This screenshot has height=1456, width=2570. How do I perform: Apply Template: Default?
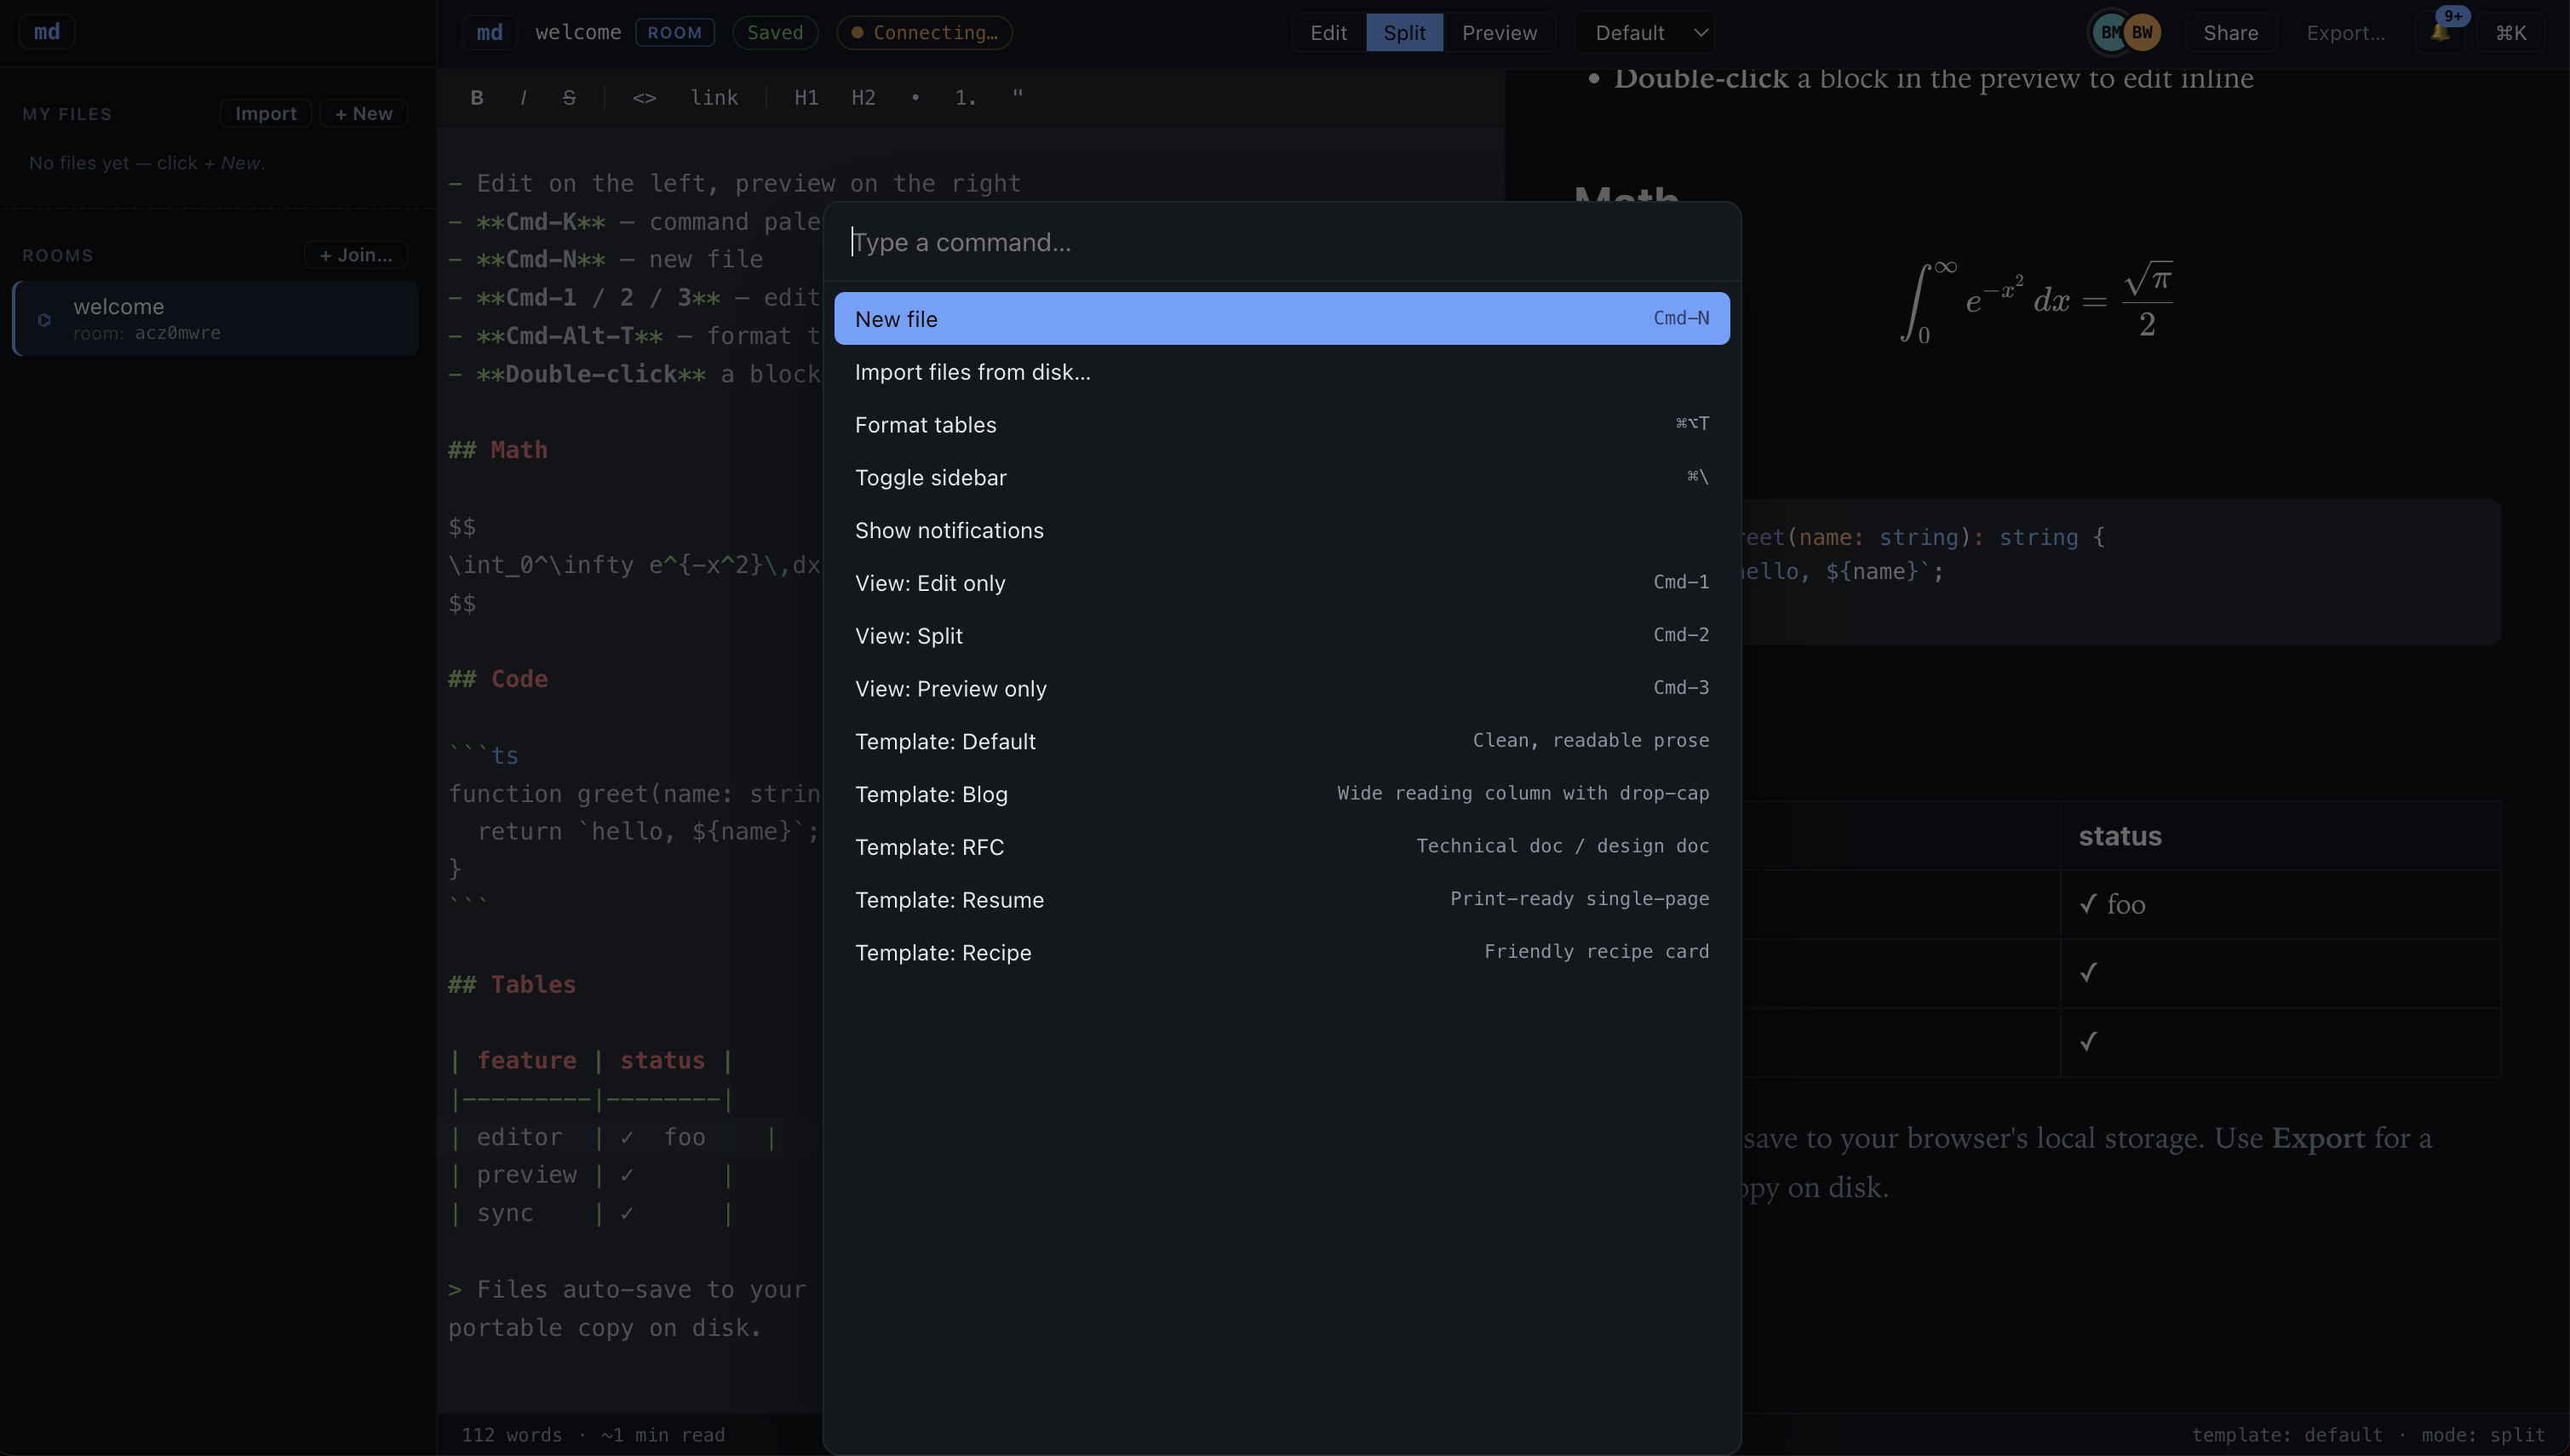(x=1282, y=741)
